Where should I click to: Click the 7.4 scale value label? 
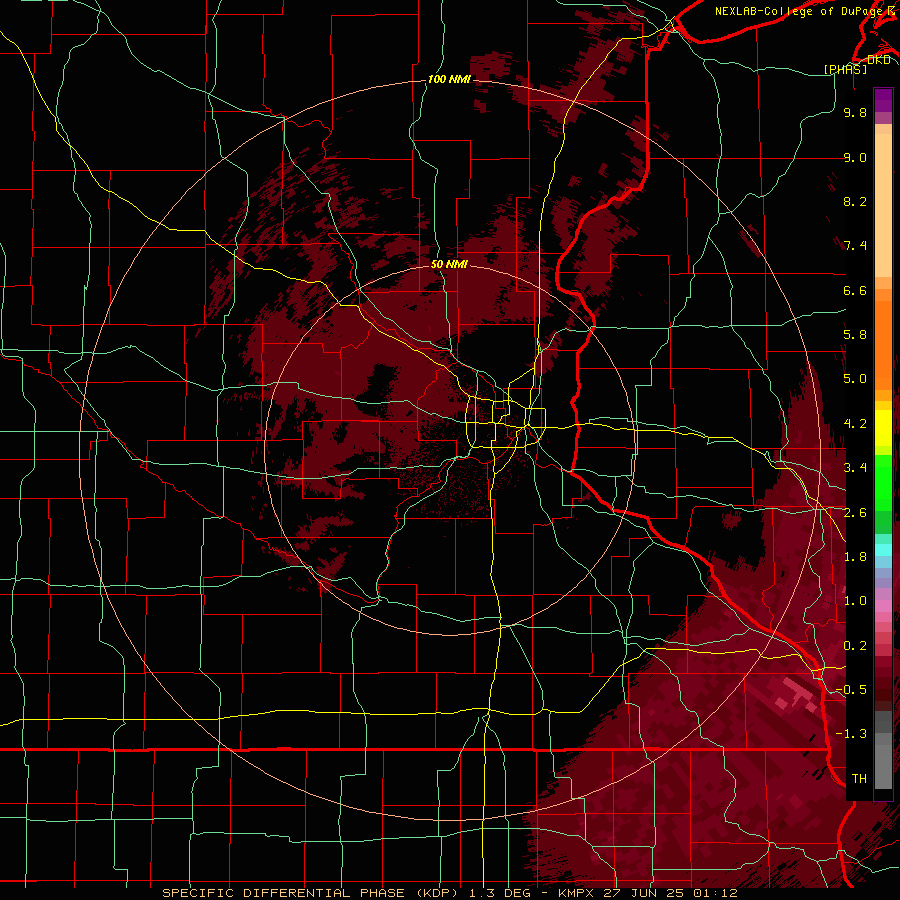855,246
